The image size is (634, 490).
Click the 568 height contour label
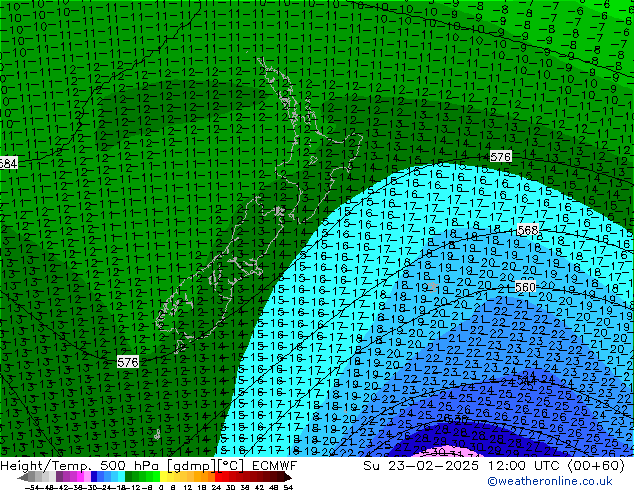528,230
